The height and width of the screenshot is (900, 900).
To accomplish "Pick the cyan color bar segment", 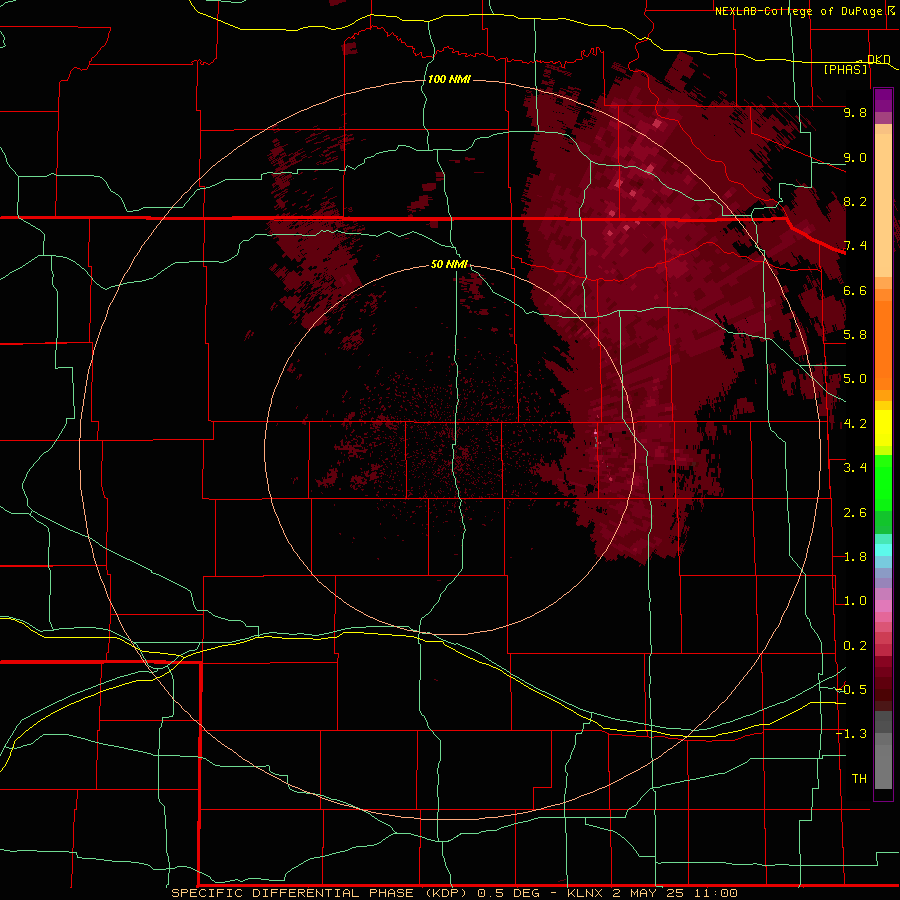I will click(x=883, y=550).
